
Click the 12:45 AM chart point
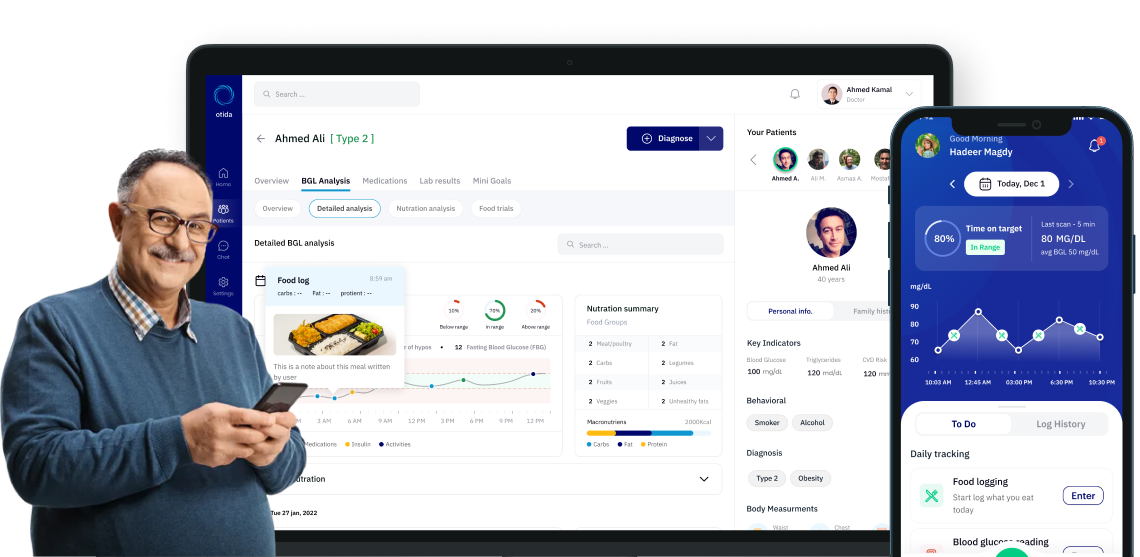(x=978, y=311)
